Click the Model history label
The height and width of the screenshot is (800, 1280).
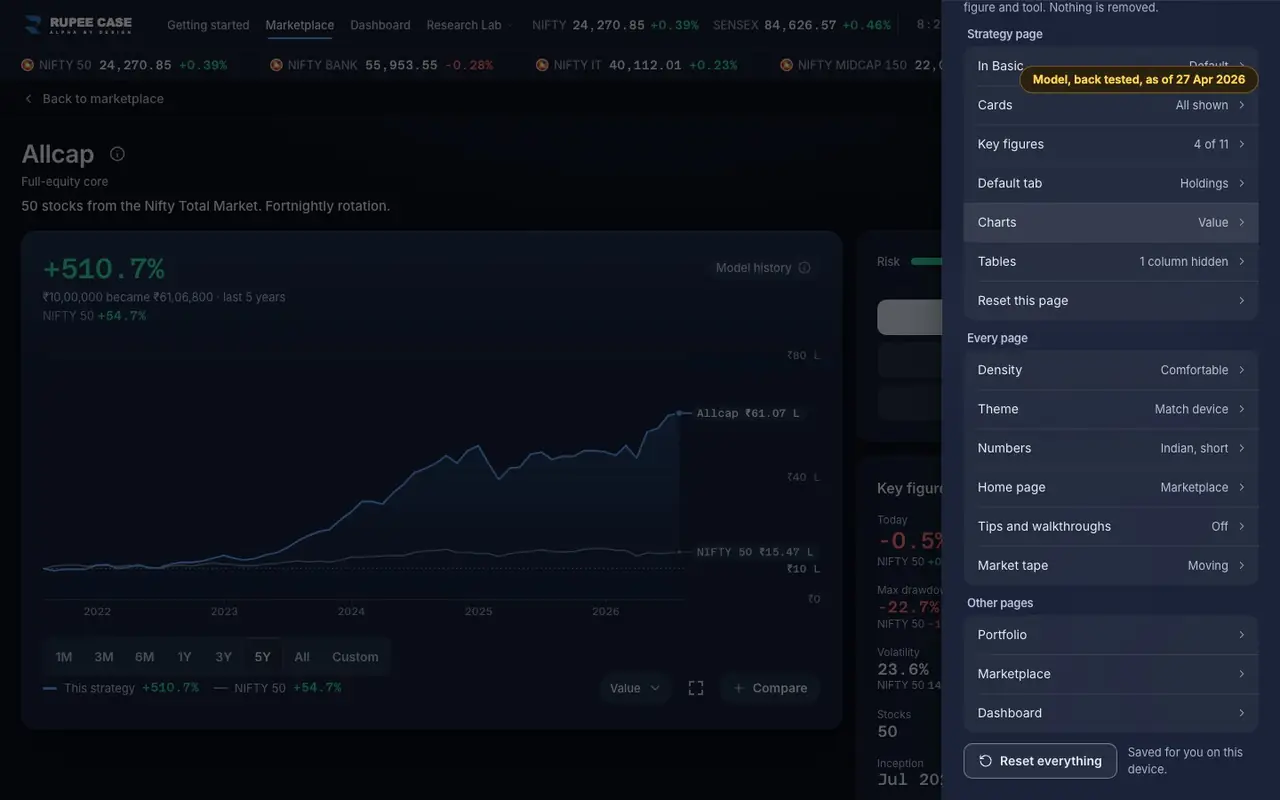[753, 268]
